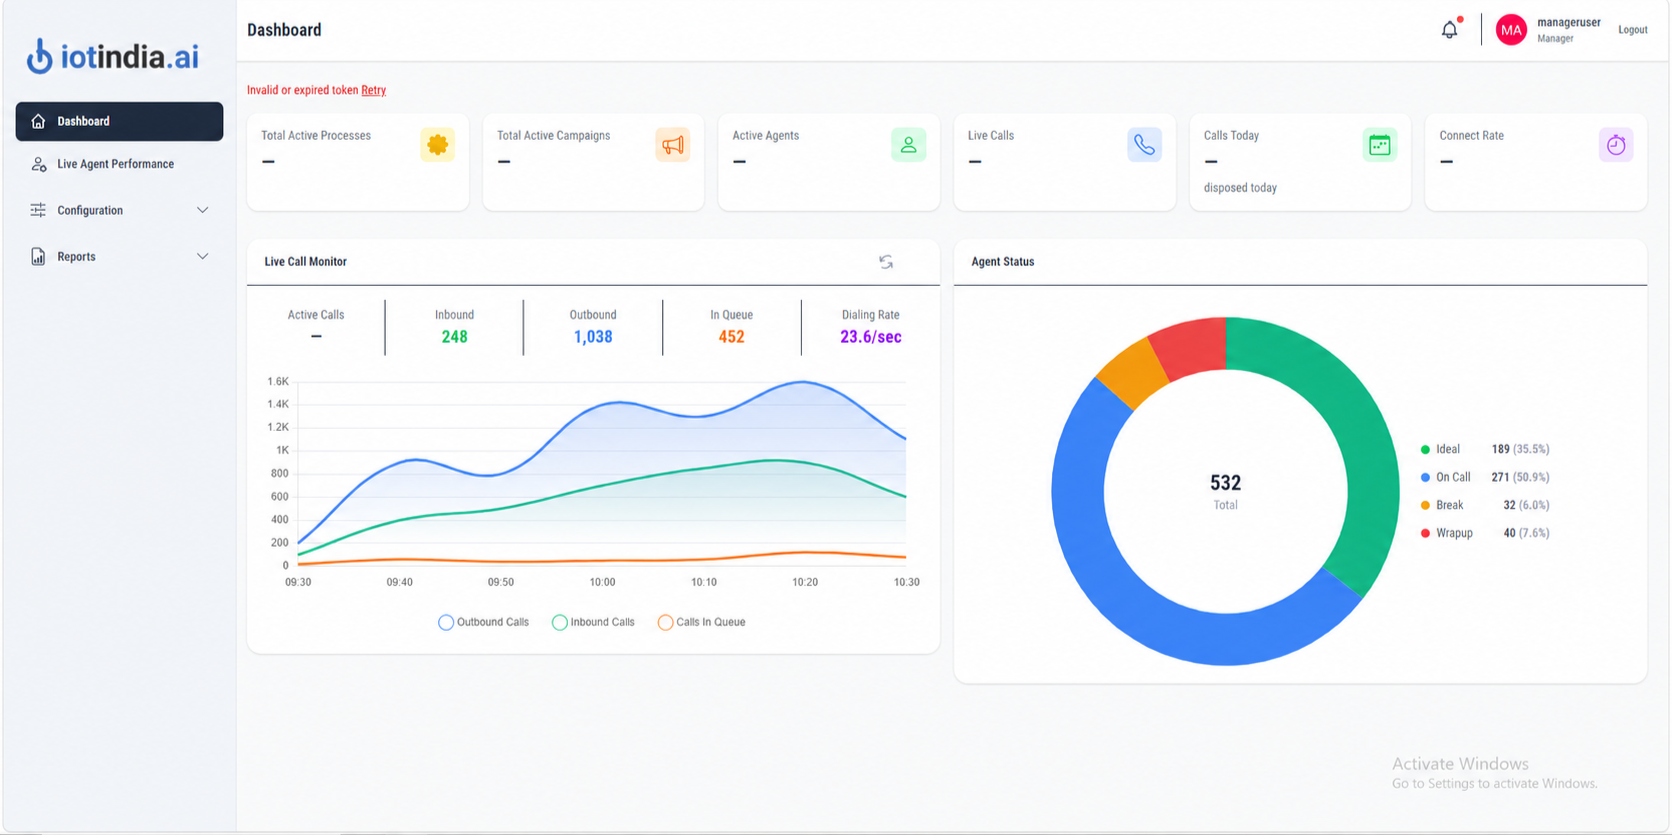Click the Total Active Processes gear icon
This screenshot has width=1672, height=835.
tap(437, 145)
